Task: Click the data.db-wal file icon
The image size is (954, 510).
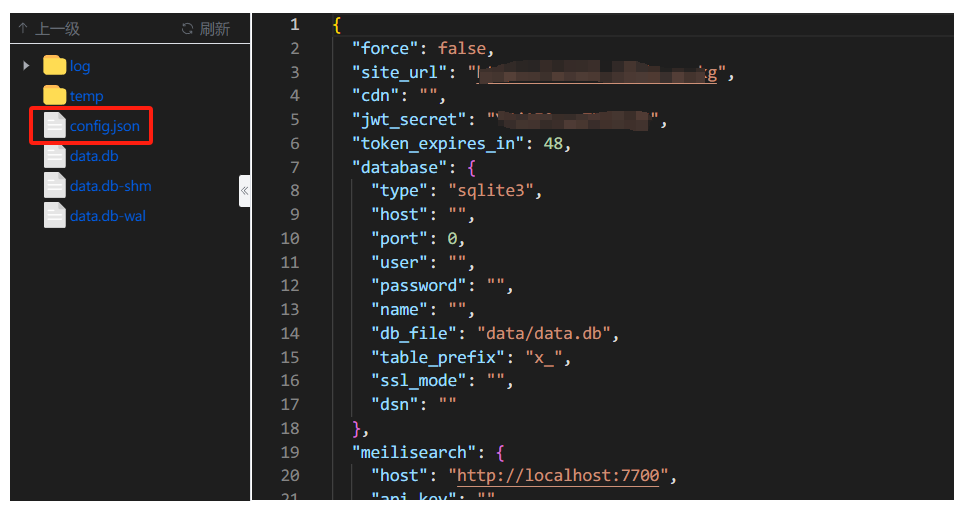Action: (54, 216)
